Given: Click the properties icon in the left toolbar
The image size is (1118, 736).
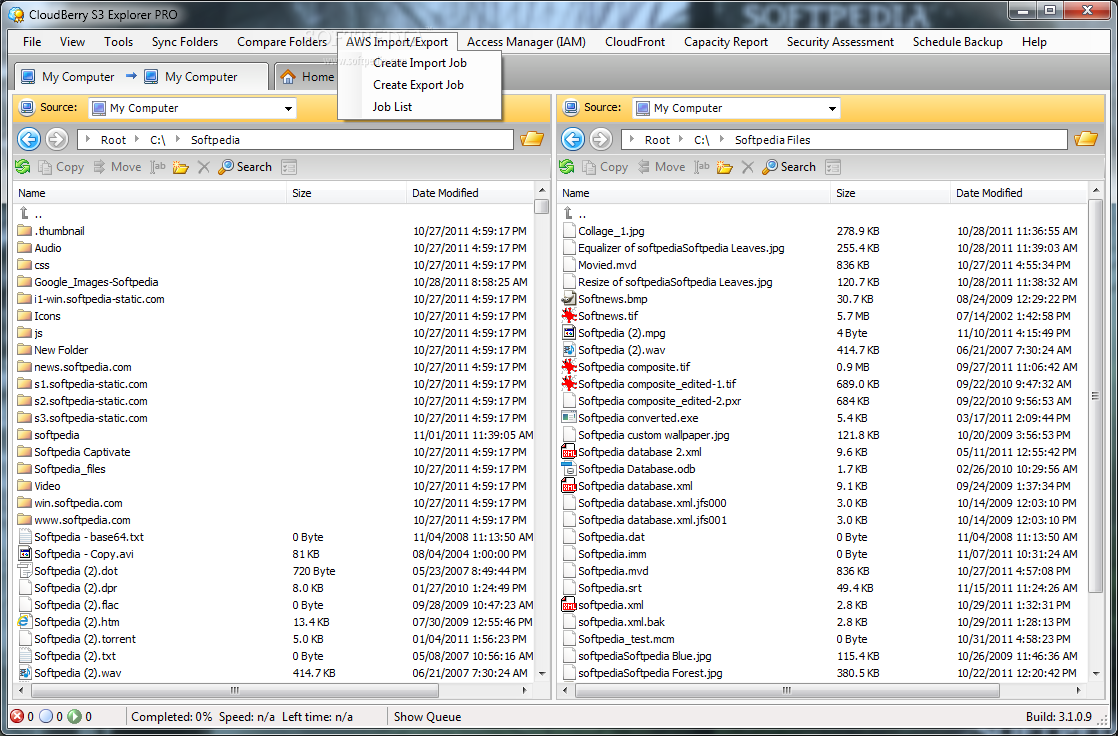Looking at the screenshot, I should [289, 167].
